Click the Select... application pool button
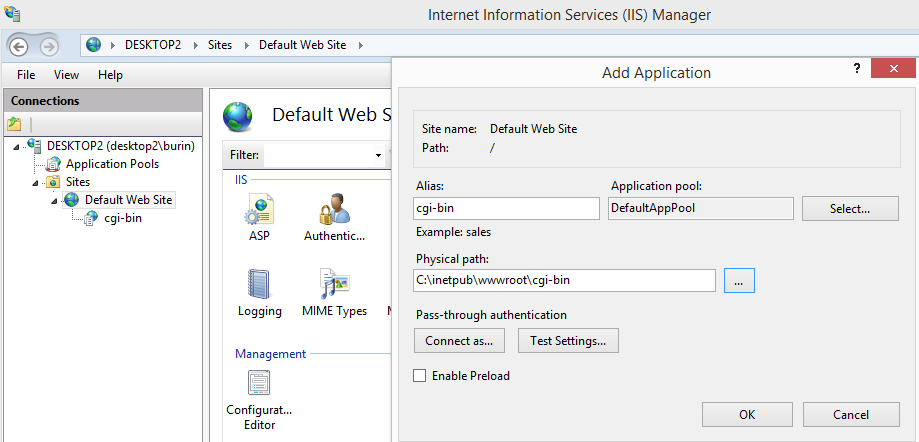Screen dimensions: 919x442 point(850,209)
